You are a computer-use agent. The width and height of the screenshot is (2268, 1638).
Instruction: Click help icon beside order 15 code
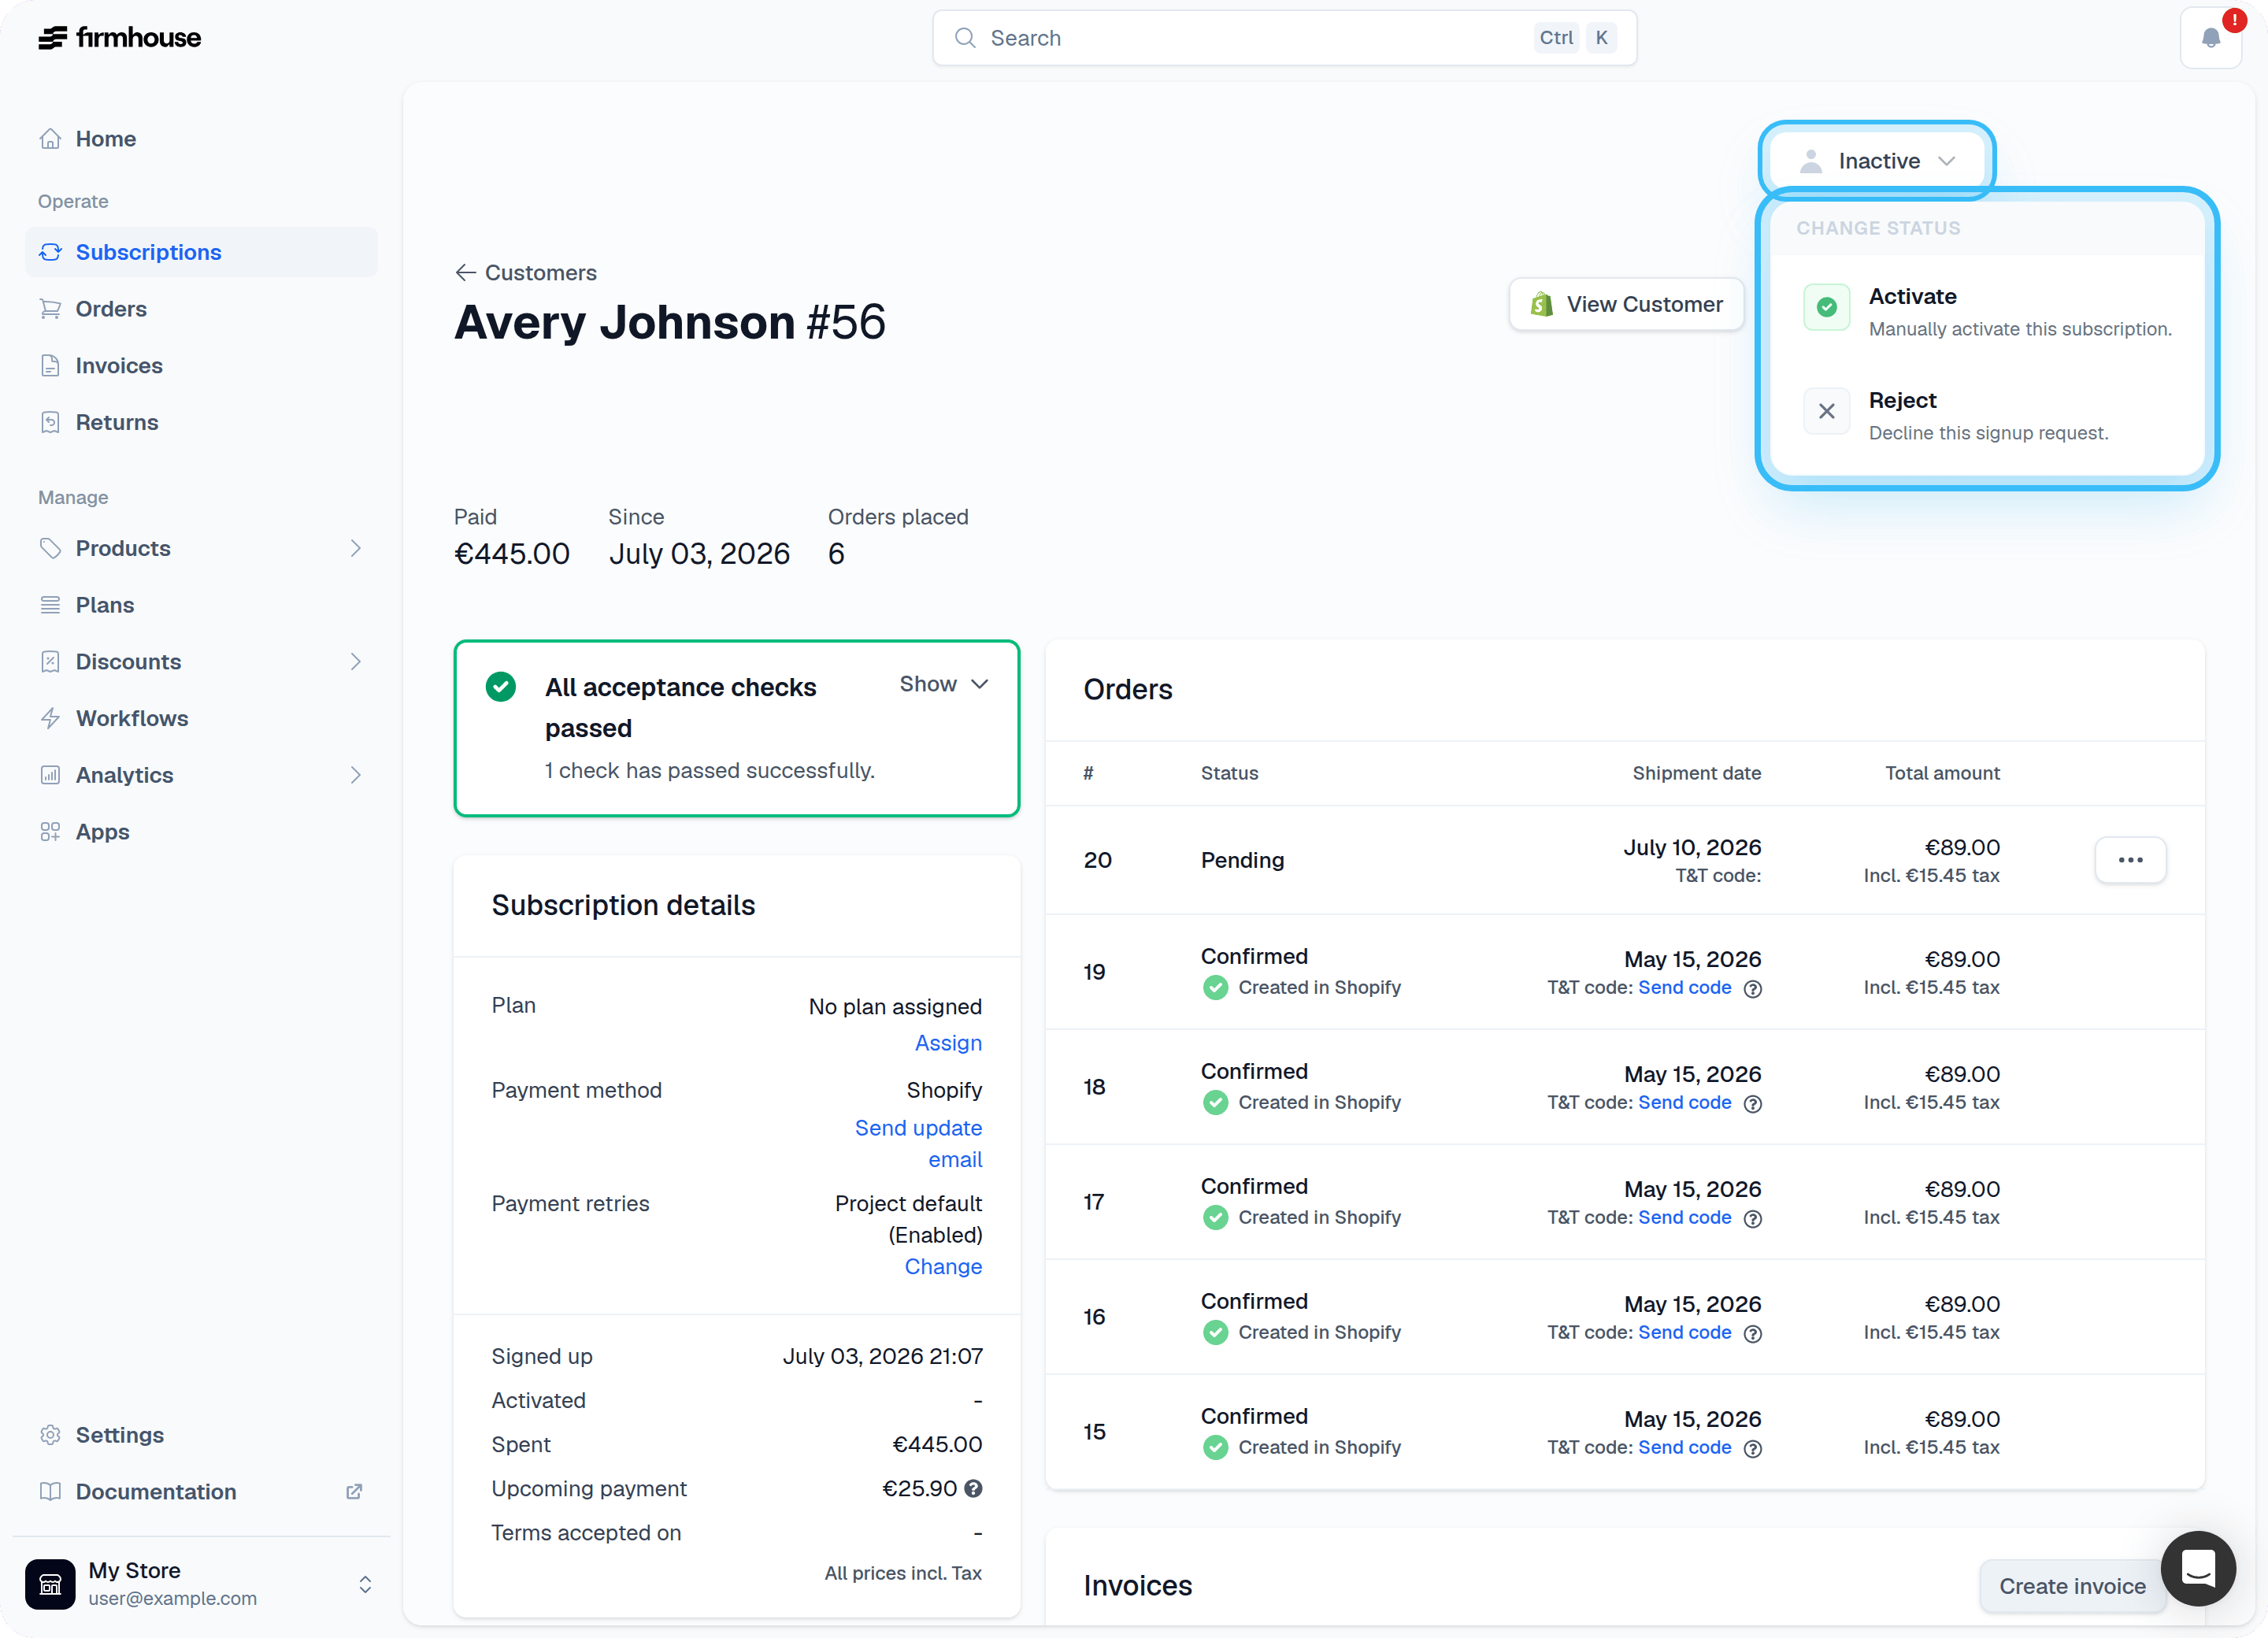(1752, 1449)
